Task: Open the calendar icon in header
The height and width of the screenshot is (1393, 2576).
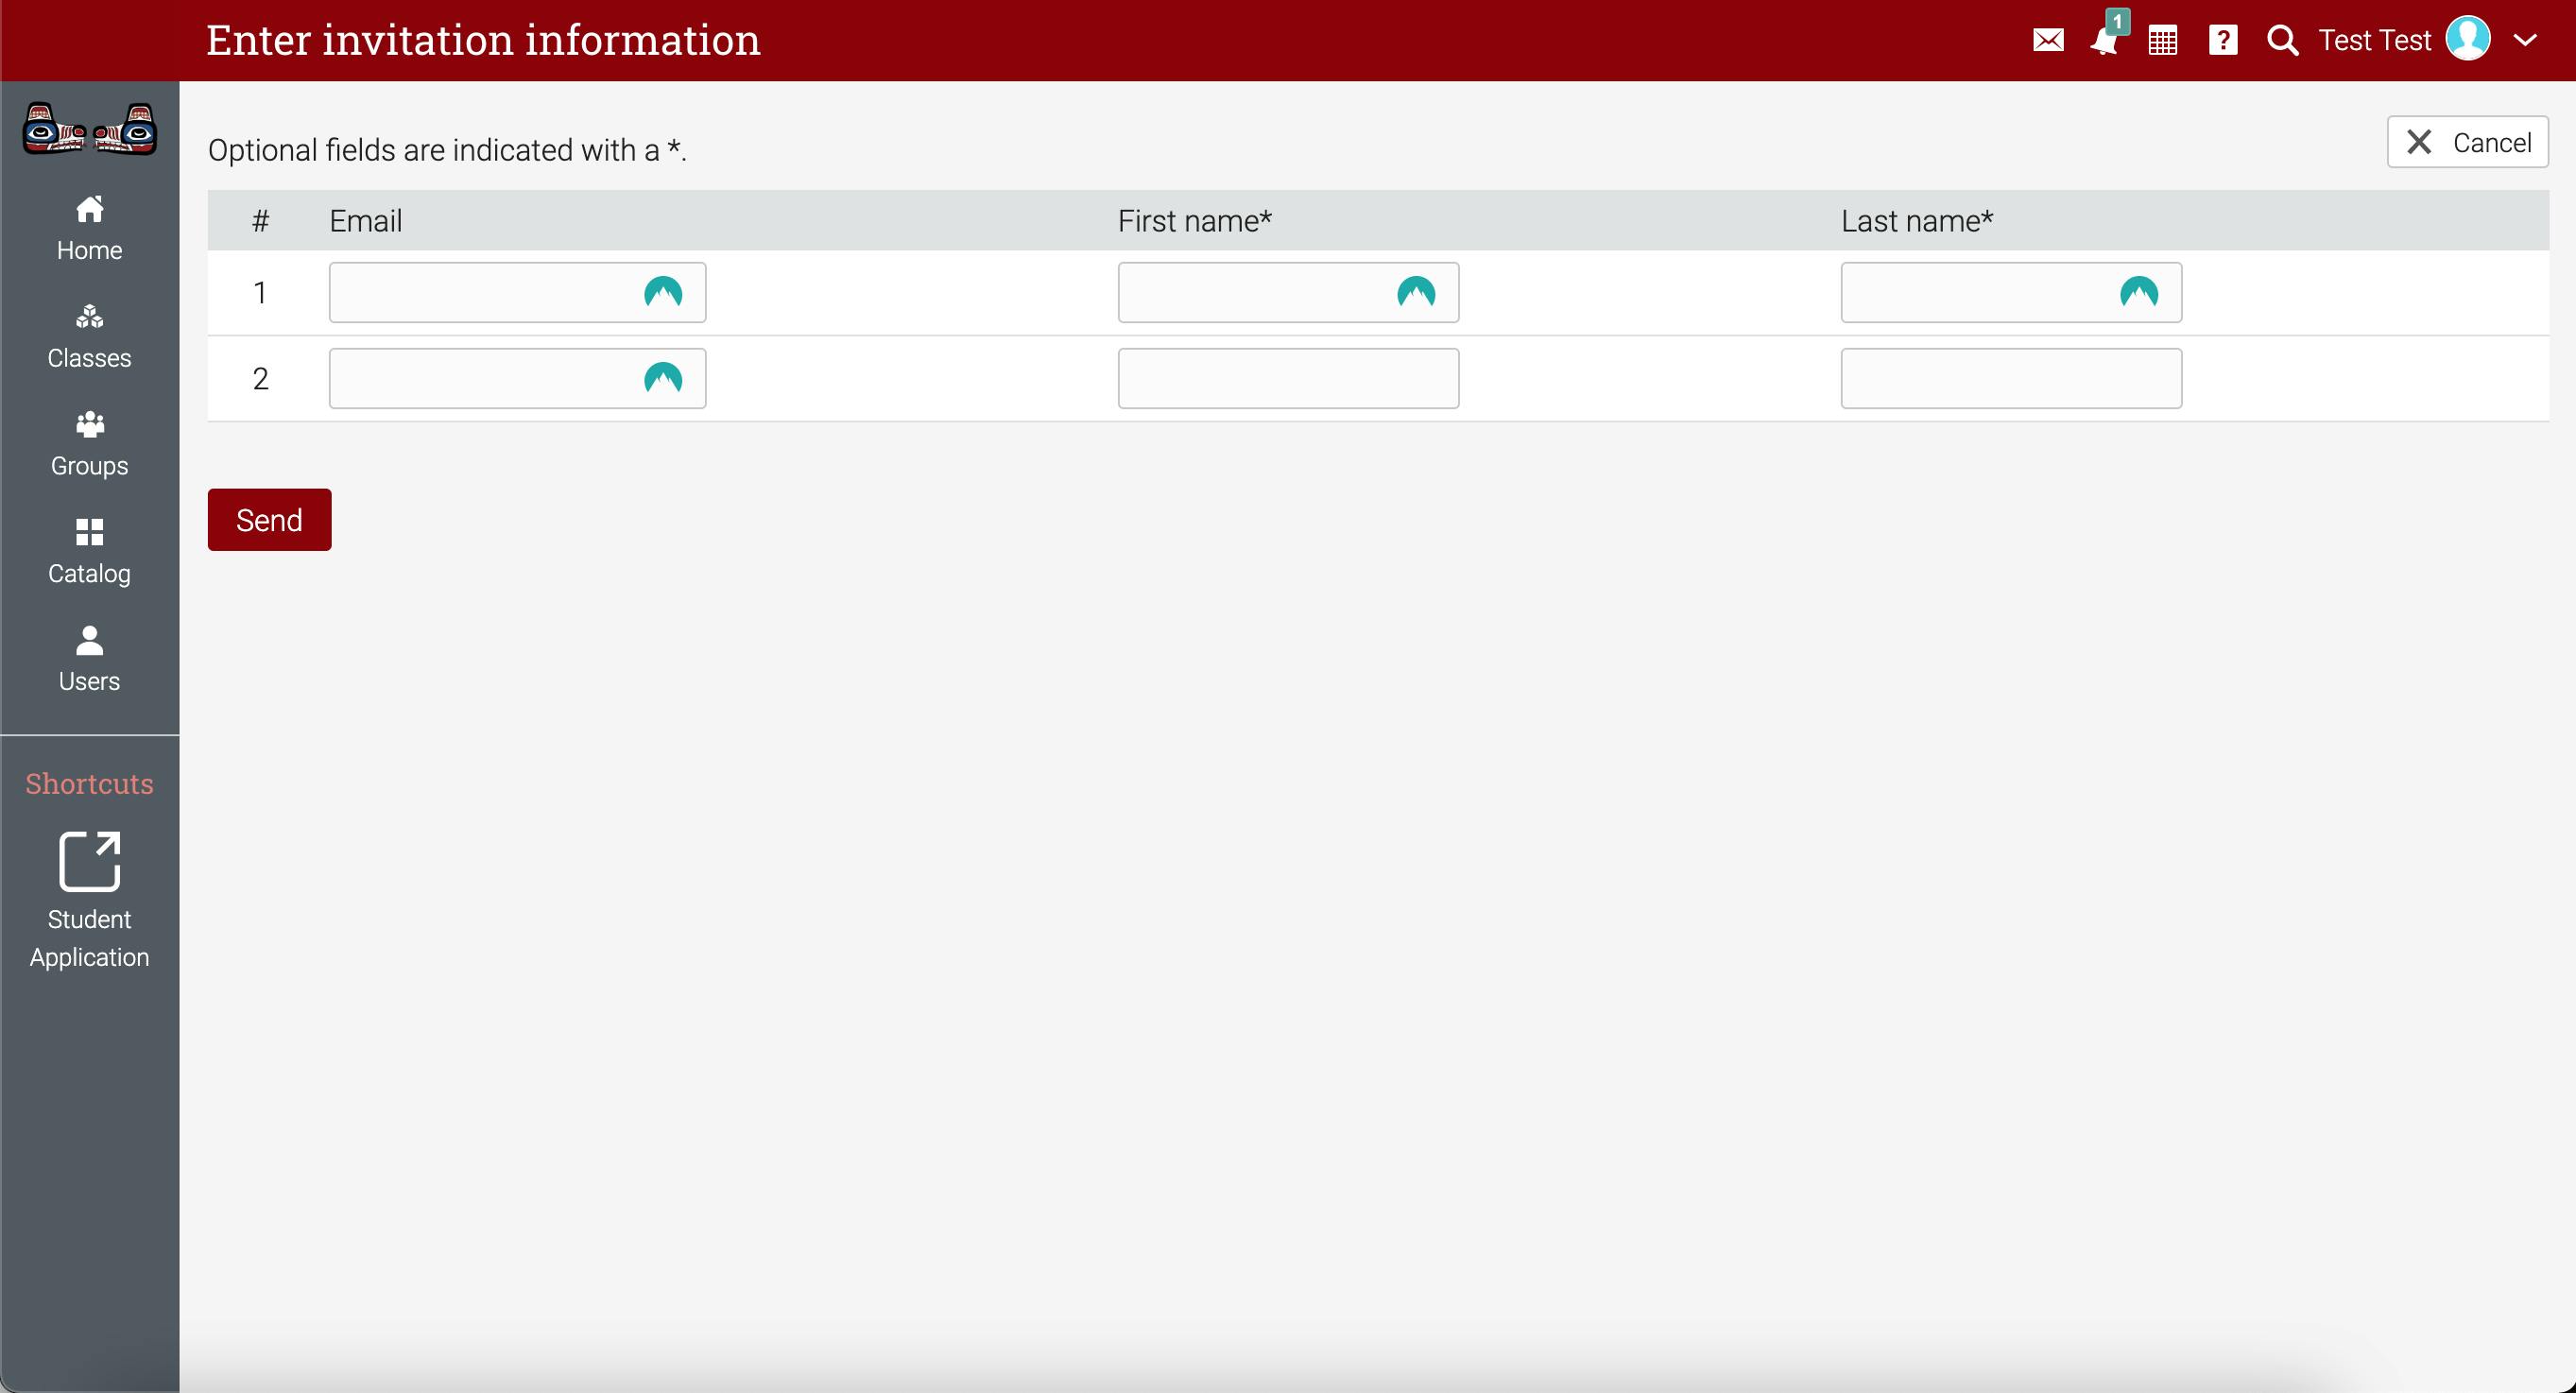Action: [x=2163, y=41]
